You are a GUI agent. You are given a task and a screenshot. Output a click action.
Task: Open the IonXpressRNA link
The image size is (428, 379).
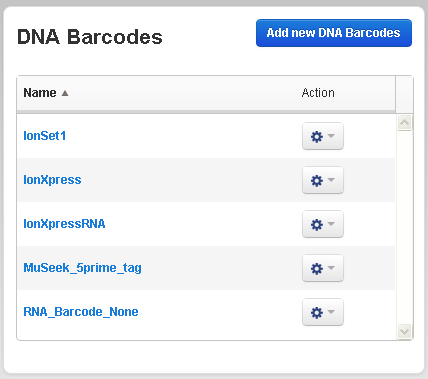click(x=64, y=224)
